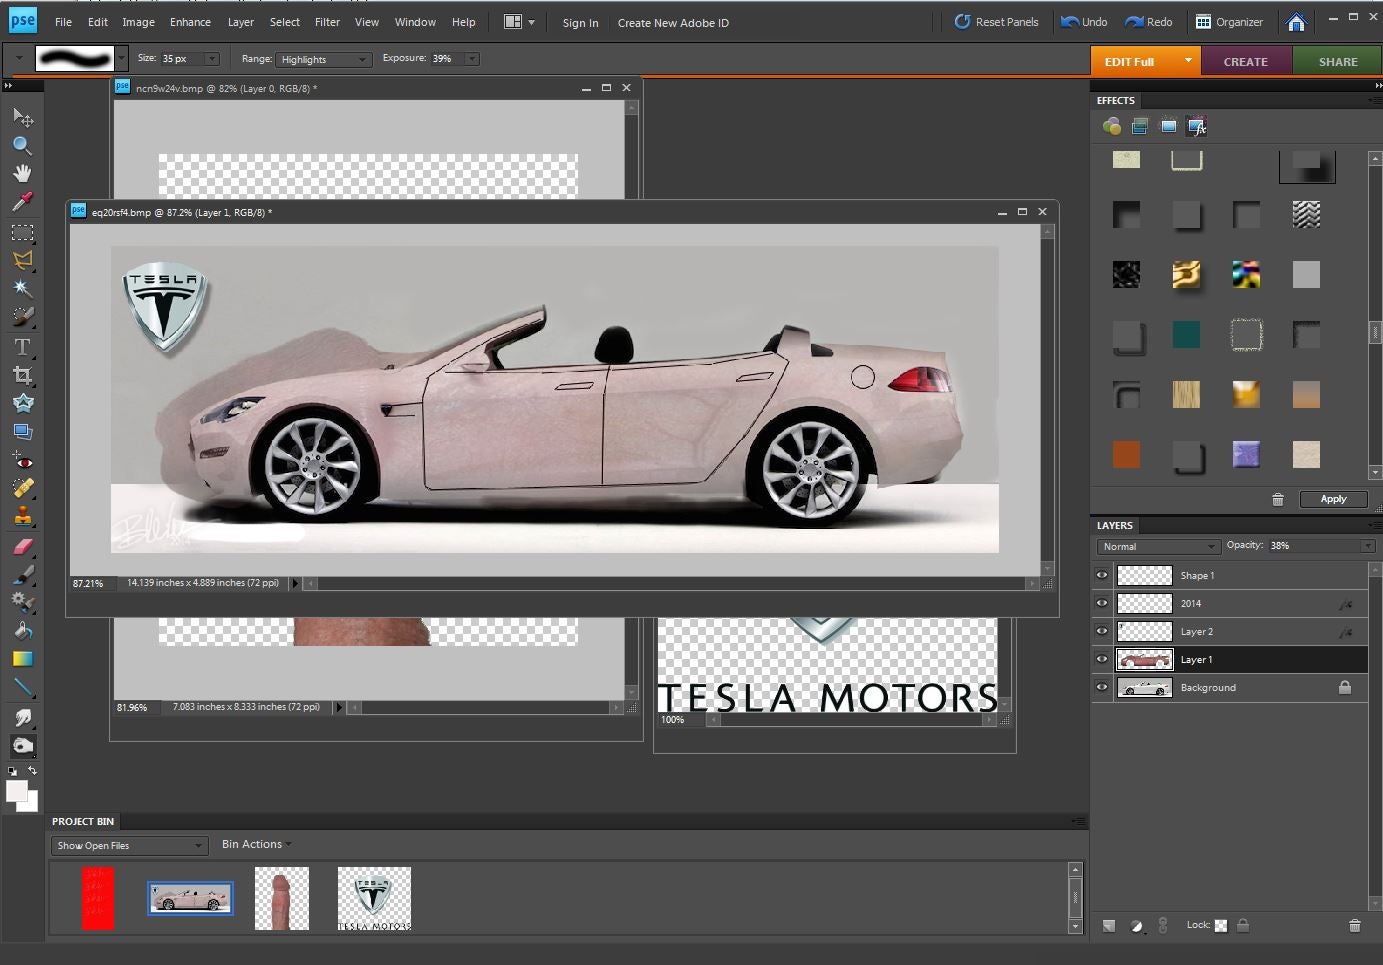Show Layer Styles in Effects panel
This screenshot has width=1383, height=965.
(x=1140, y=126)
